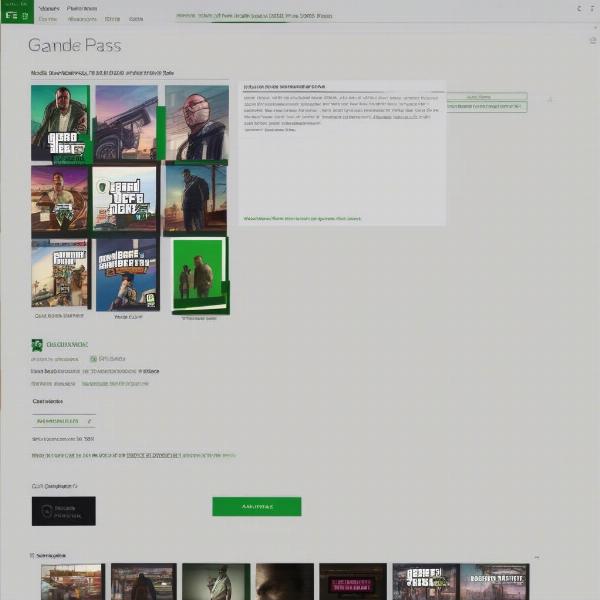Screen dimensions: 600x600
Task: Select the bottom strip thumbnail with pink neon sign
Action: [353, 582]
